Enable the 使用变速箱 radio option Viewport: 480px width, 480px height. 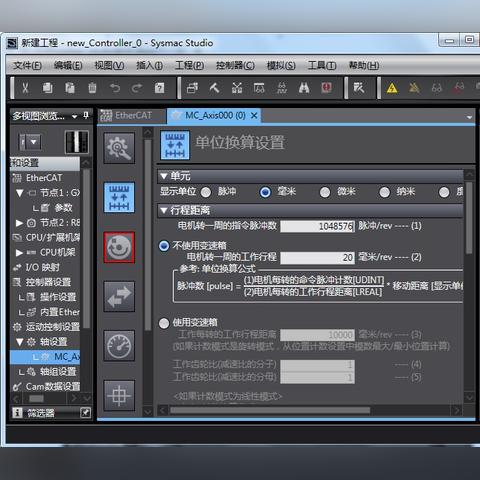(164, 323)
